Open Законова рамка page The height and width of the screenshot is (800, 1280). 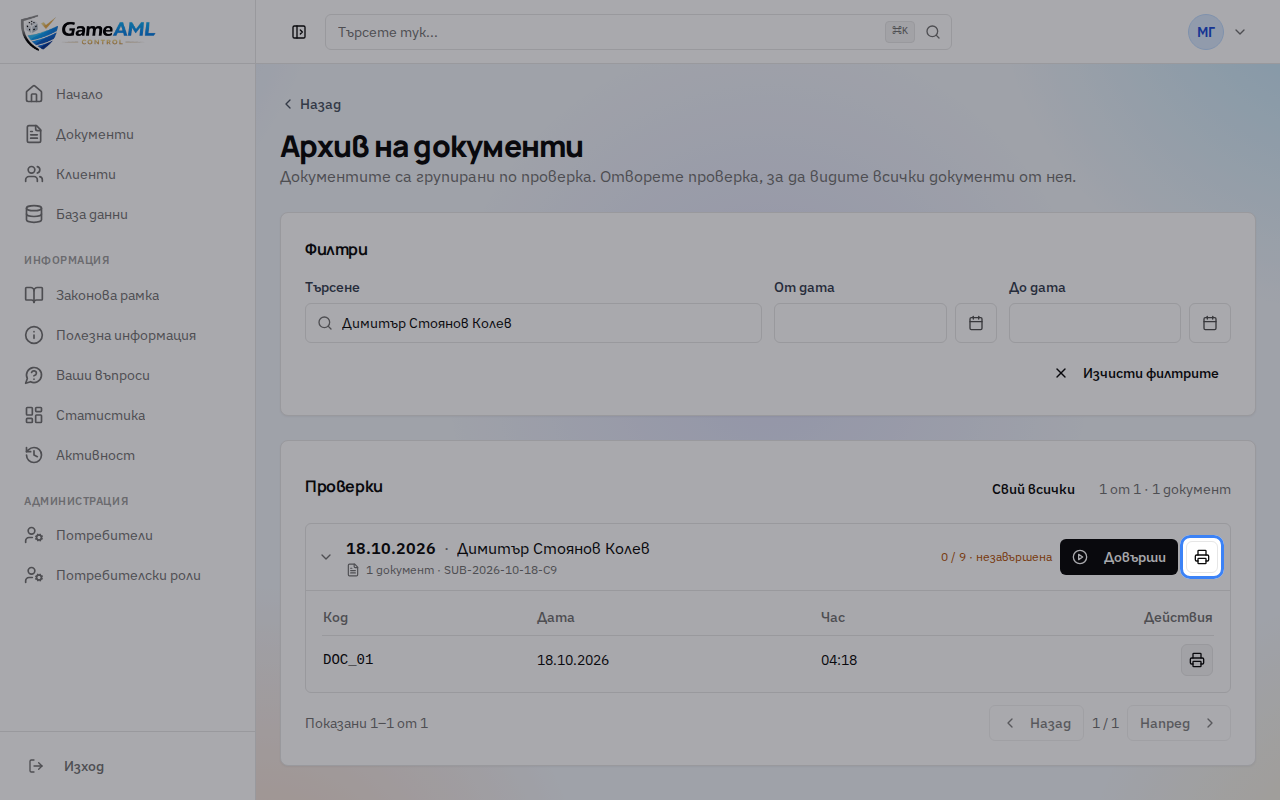pyautogui.click(x=127, y=295)
